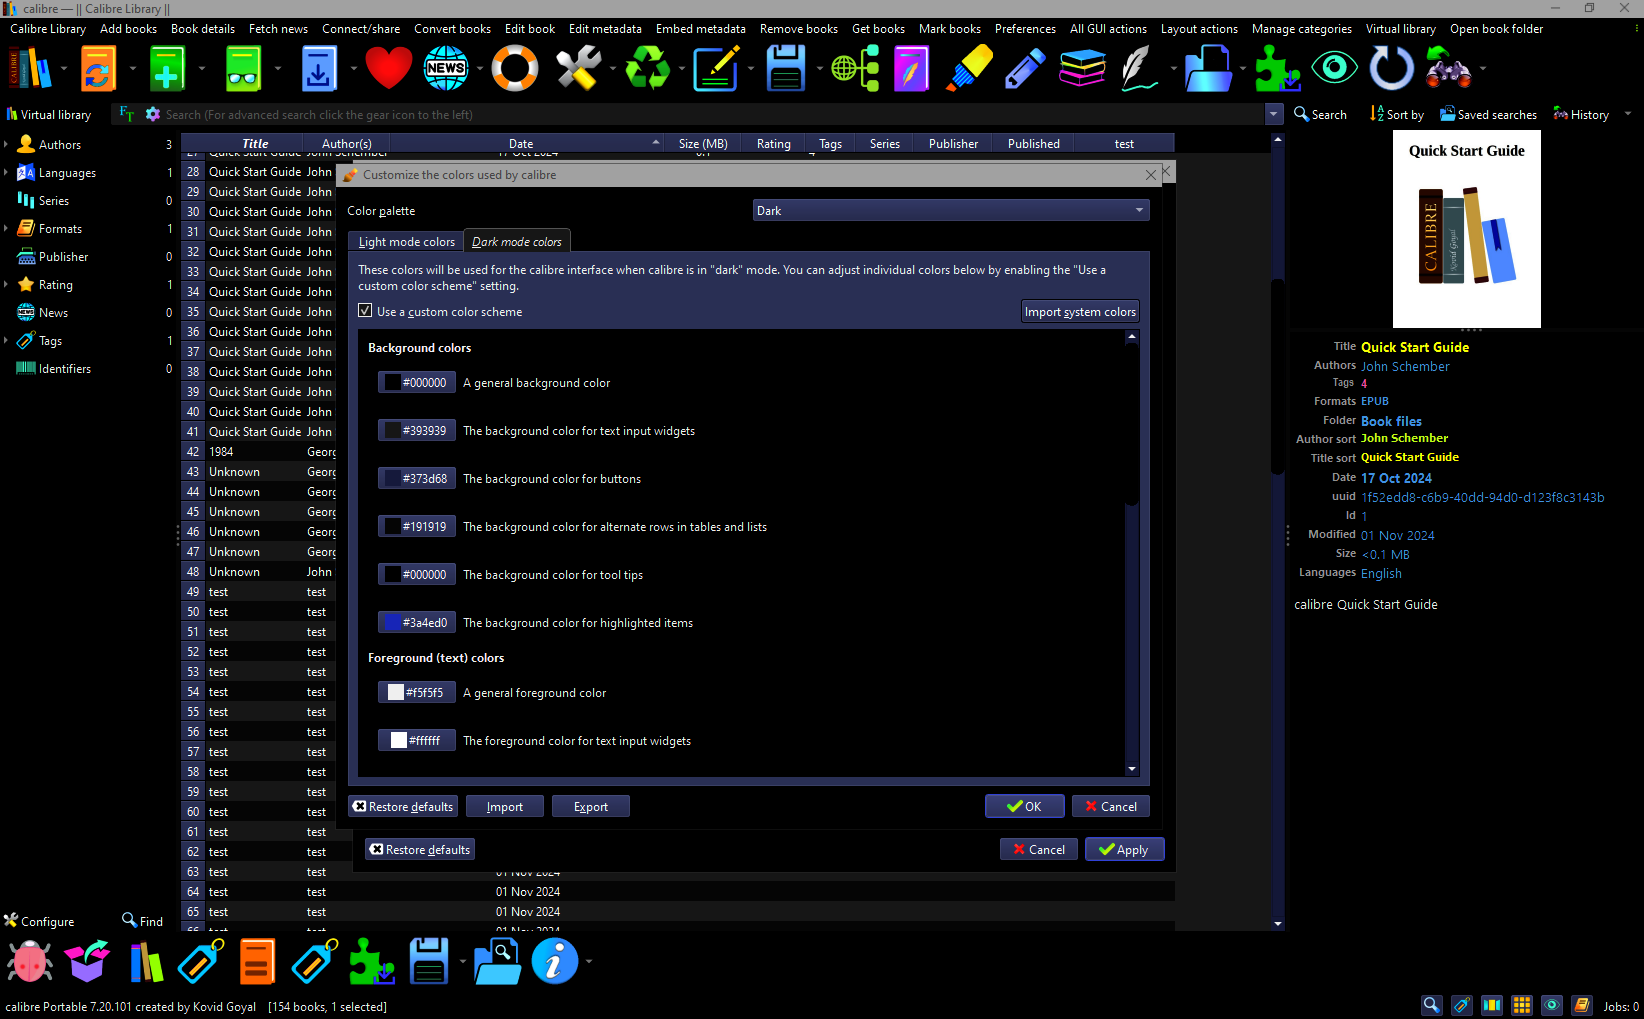Click the stacked colorful books icon
Image resolution: width=1644 pixels, height=1019 pixels.
pos(1083,69)
